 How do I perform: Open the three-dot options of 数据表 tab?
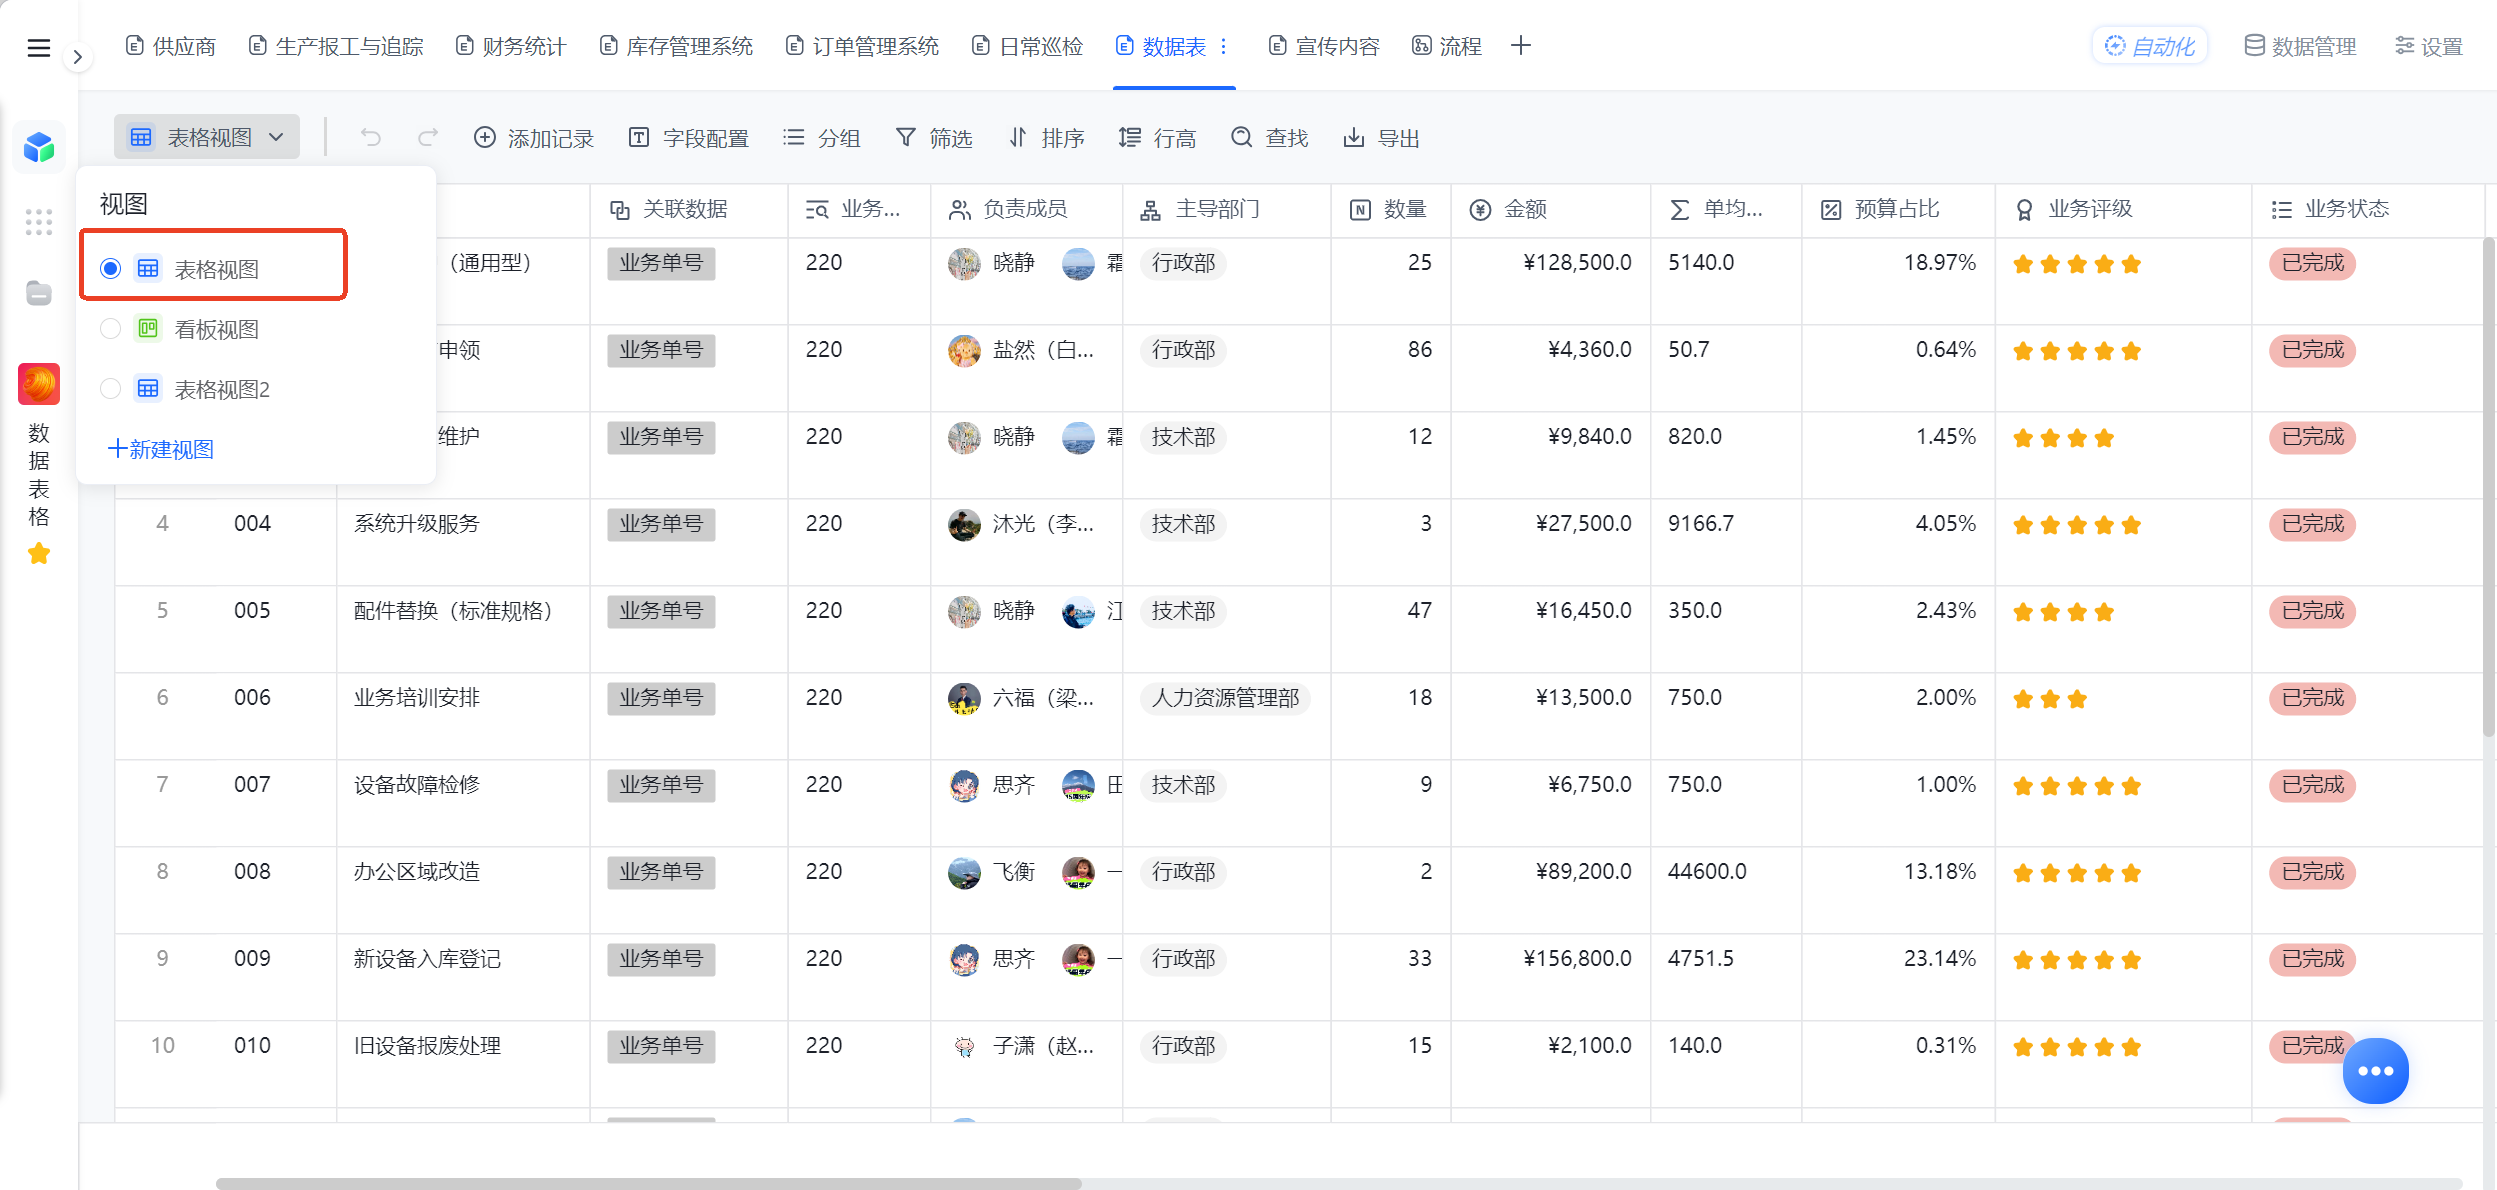pos(1223,46)
